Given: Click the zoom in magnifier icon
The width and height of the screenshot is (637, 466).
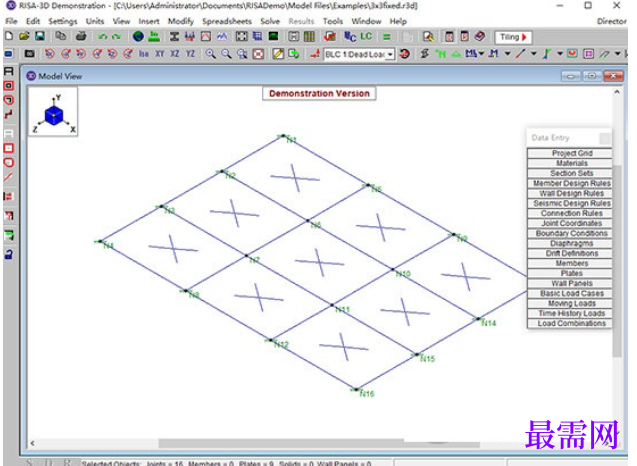Looking at the screenshot, I should pos(210,54).
